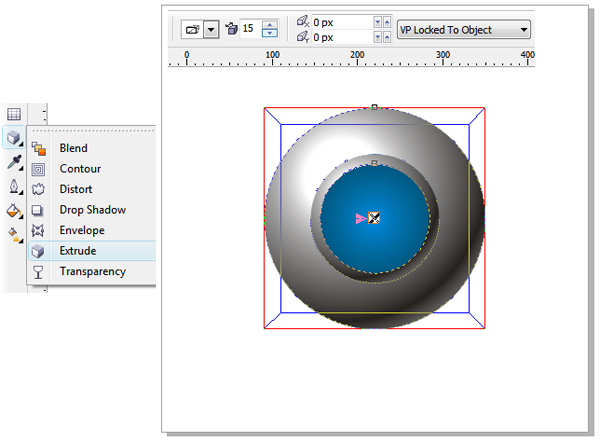Click the depth field showing 15

pyautogui.click(x=250, y=28)
